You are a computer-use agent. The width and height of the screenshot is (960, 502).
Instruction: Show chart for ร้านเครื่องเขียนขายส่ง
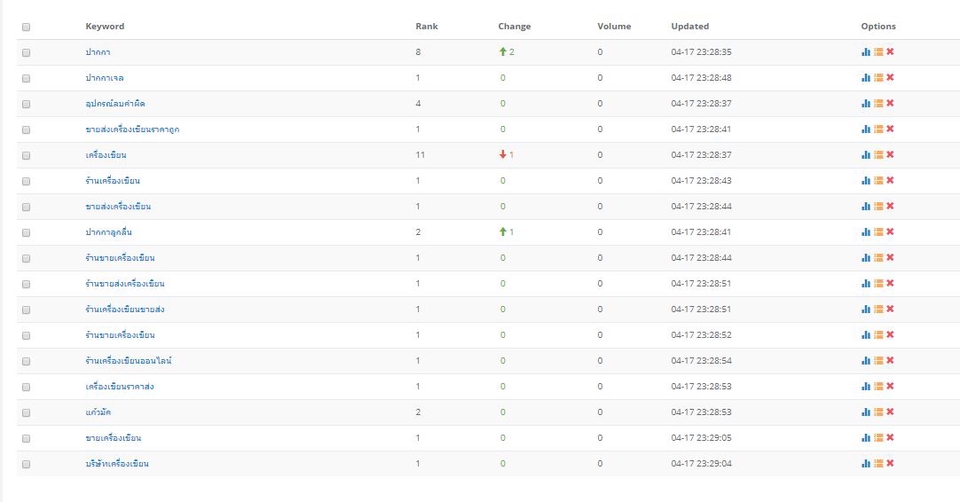pos(866,309)
